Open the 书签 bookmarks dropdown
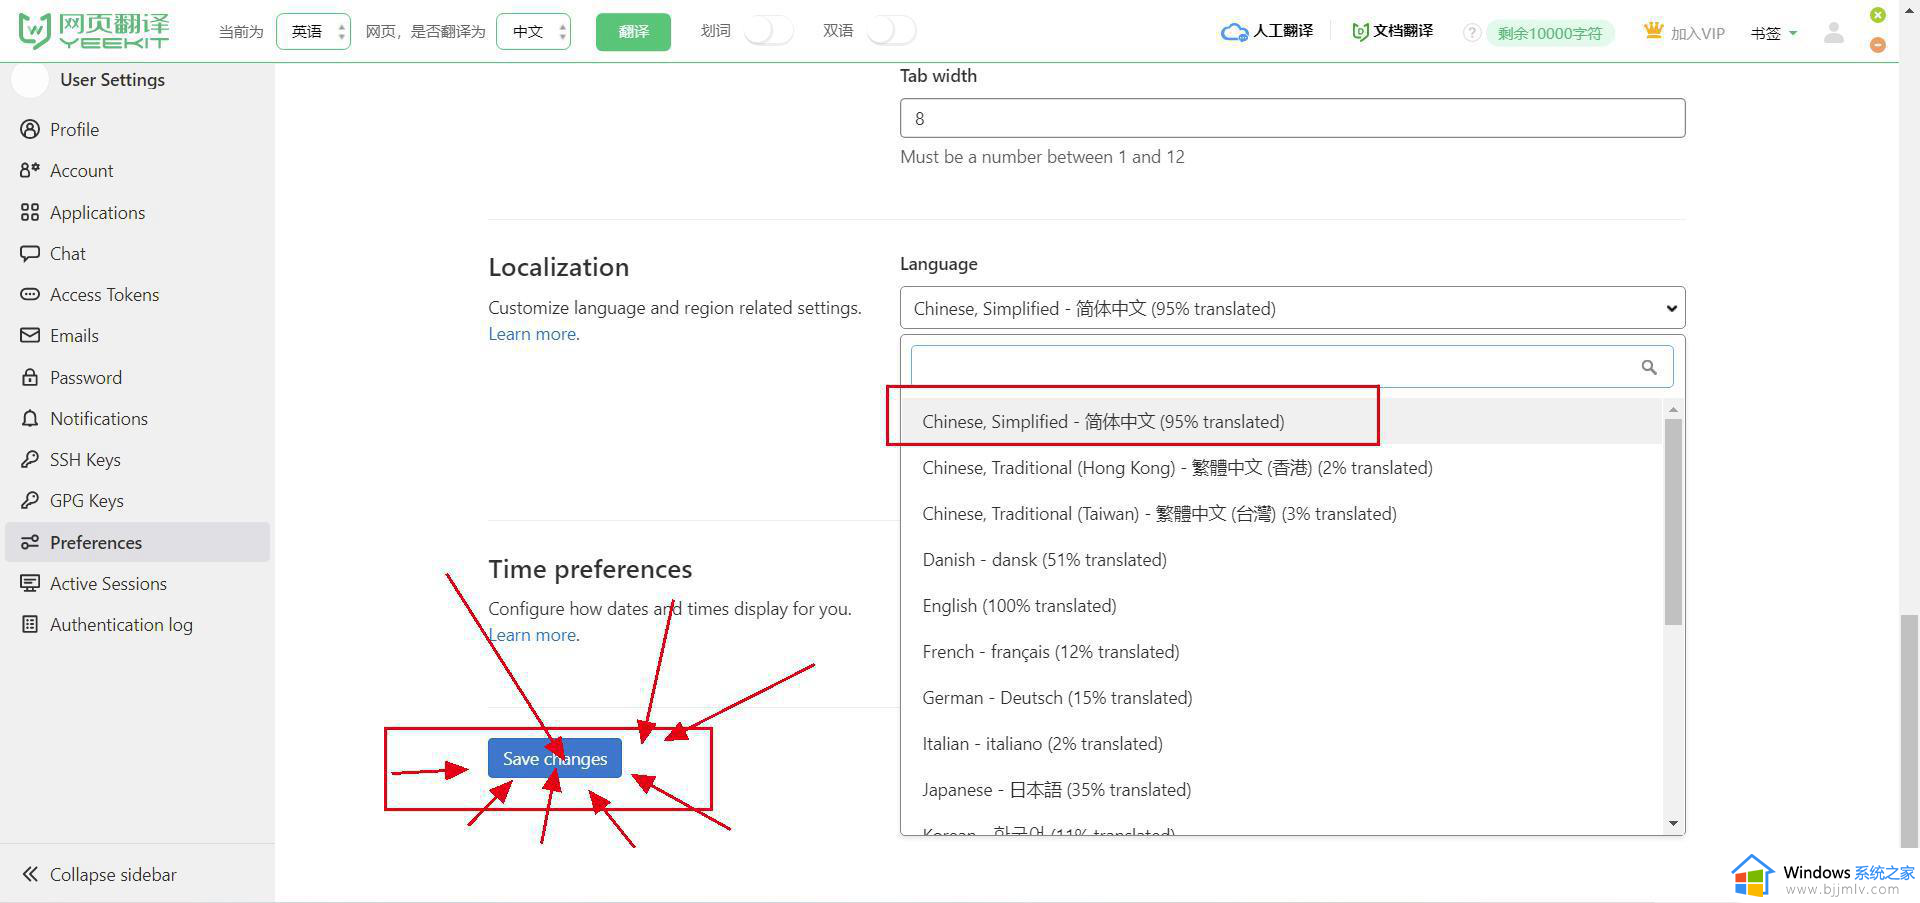Image resolution: width=1920 pixels, height=903 pixels. click(1774, 33)
